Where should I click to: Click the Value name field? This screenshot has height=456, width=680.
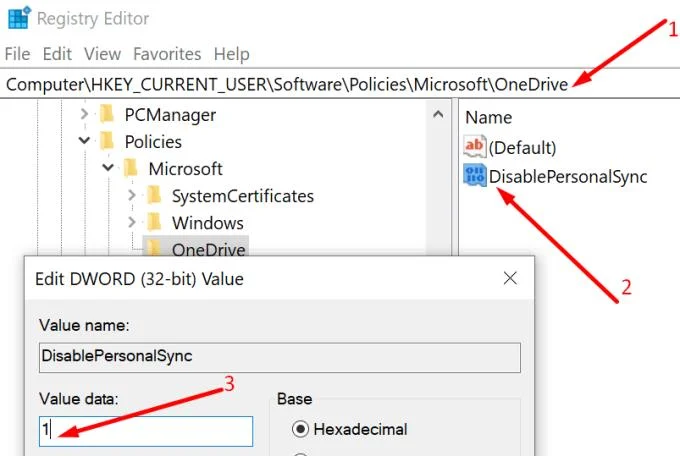[x=280, y=358]
